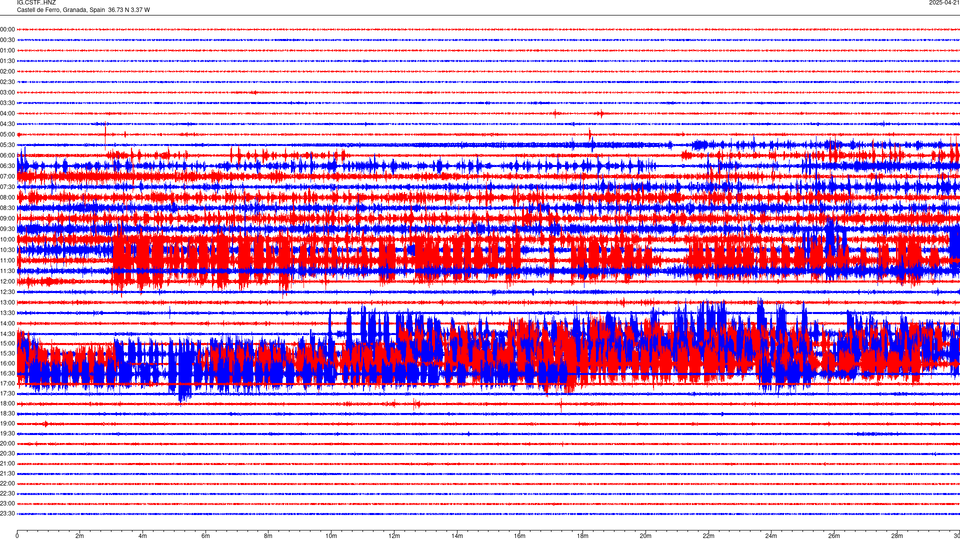This screenshot has height=540, width=960.
Task: Click the '11:00' time row label
Action: (x=7, y=260)
